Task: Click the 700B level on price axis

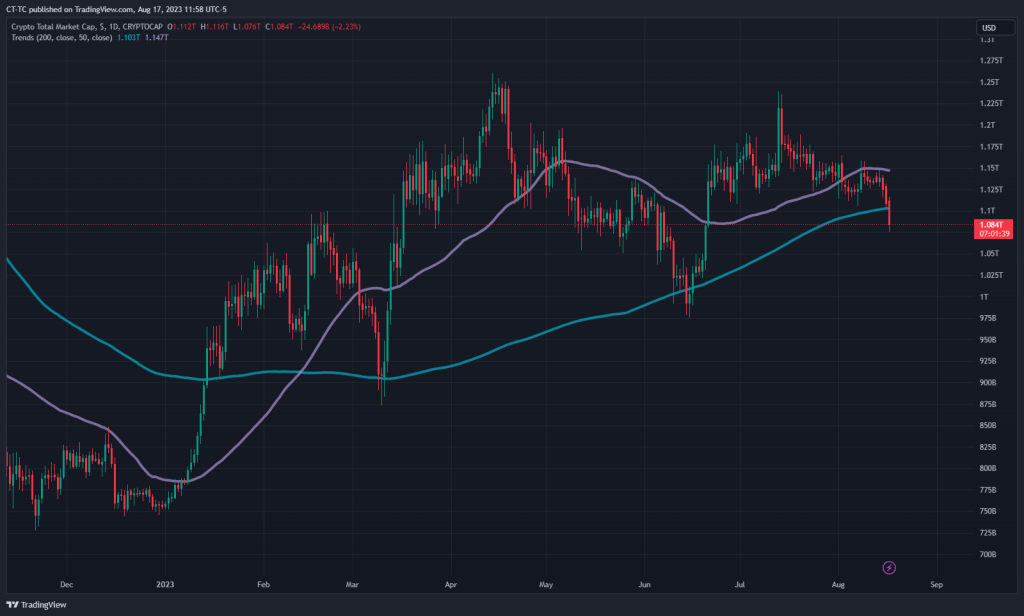Action: click(988, 554)
